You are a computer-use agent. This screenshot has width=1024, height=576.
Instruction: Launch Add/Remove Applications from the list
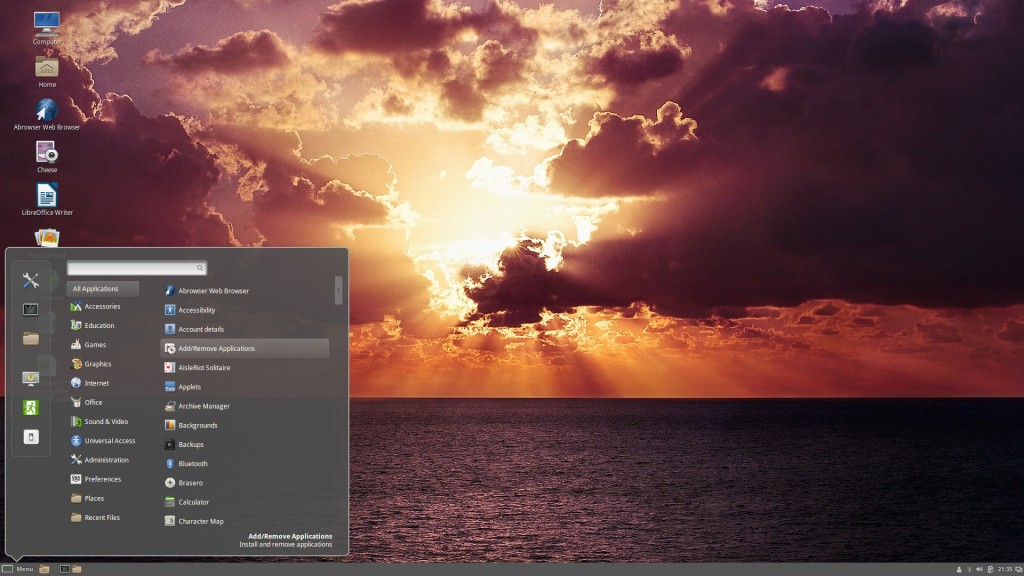[x=244, y=348]
